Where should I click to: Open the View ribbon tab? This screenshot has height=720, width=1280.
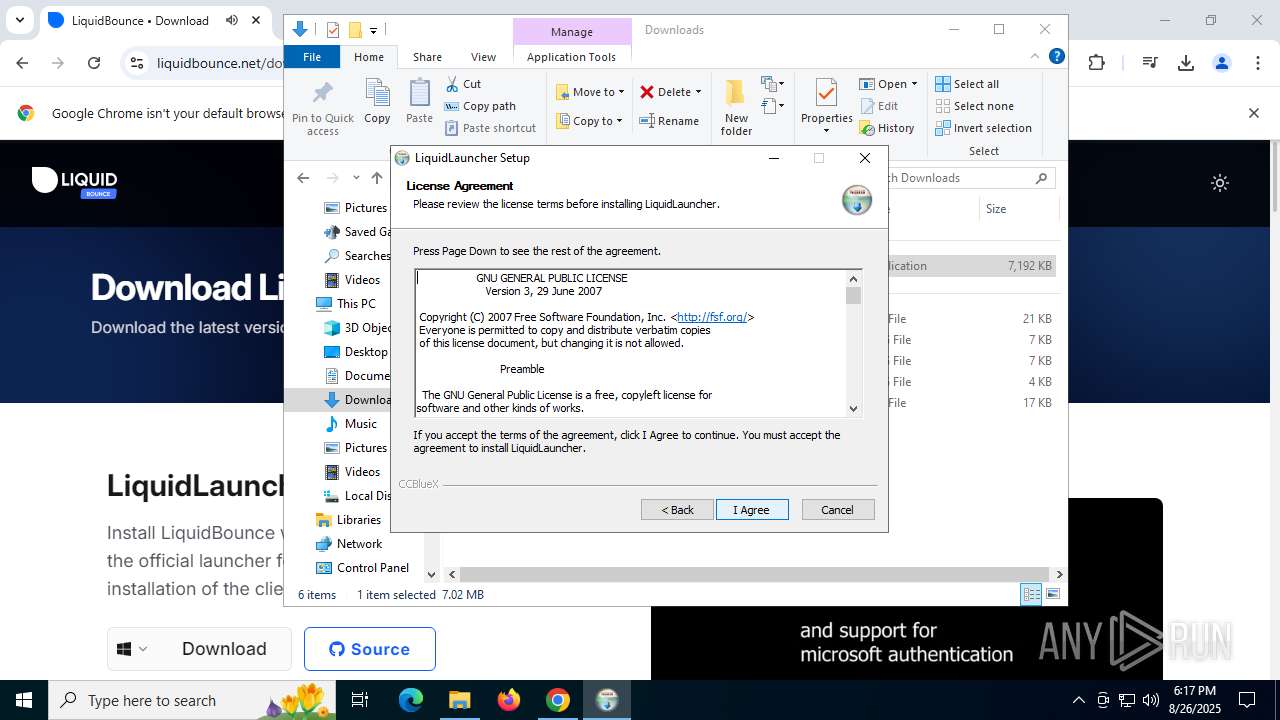pos(483,57)
